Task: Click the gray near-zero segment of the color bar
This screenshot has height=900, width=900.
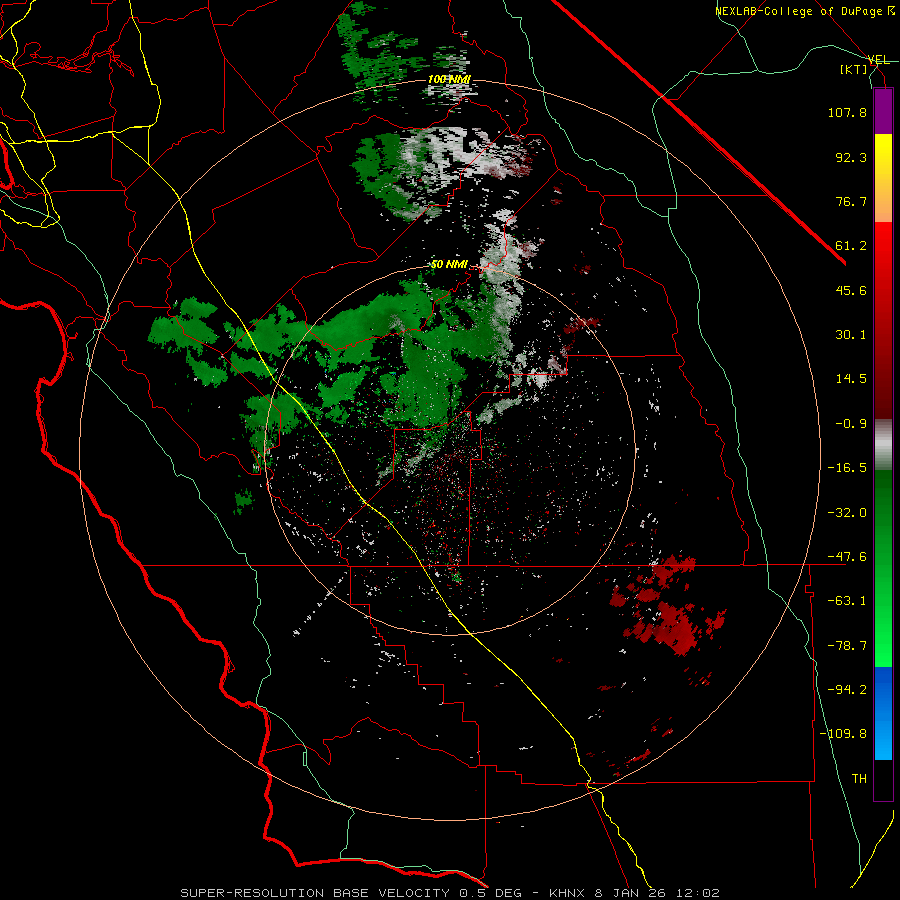Action: click(883, 445)
